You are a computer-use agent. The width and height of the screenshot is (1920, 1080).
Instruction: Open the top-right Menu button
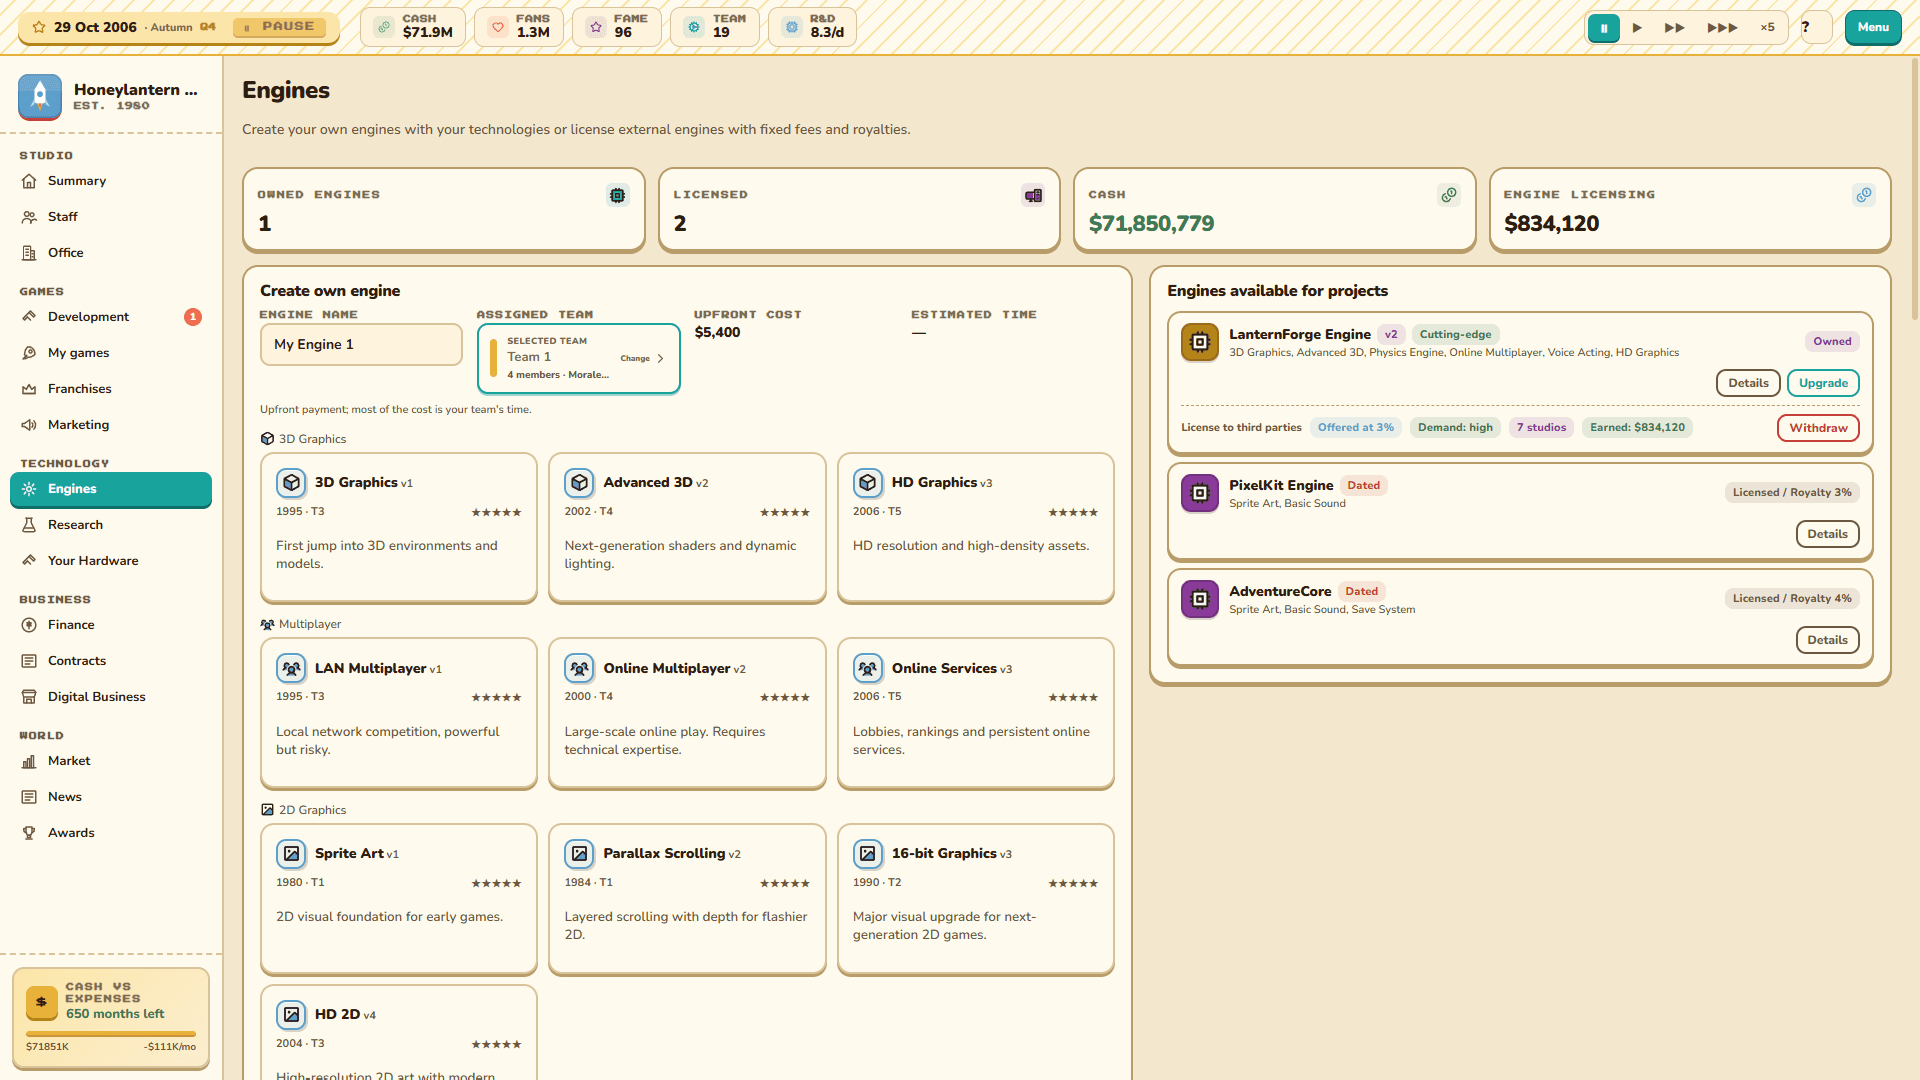click(1873, 27)
